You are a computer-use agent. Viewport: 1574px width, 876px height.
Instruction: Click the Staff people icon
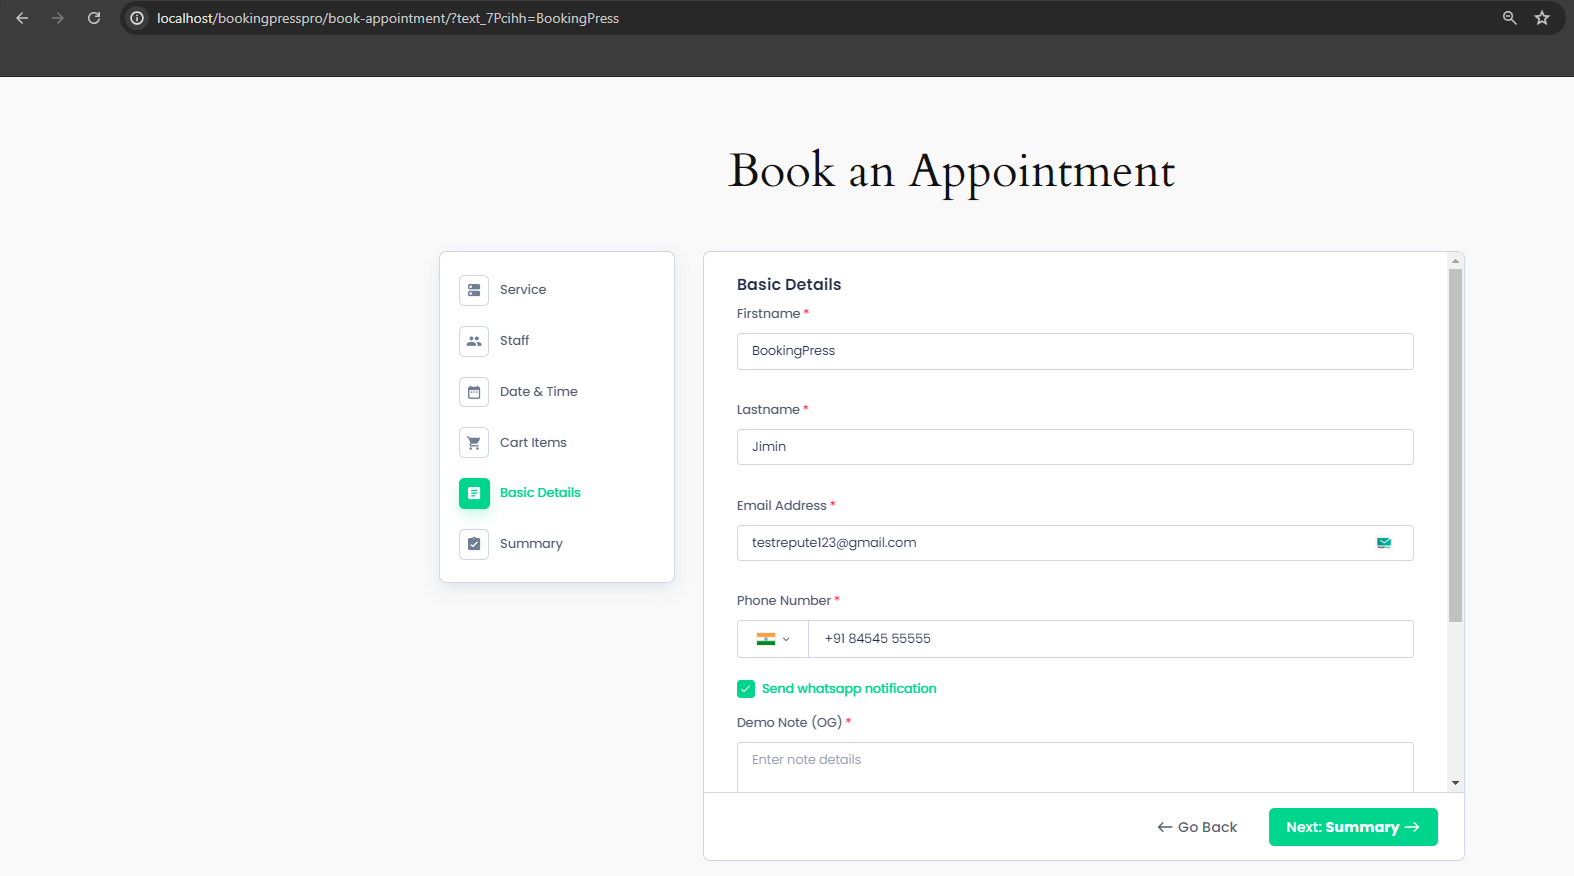pyautogui.click(x=474, y=341)
